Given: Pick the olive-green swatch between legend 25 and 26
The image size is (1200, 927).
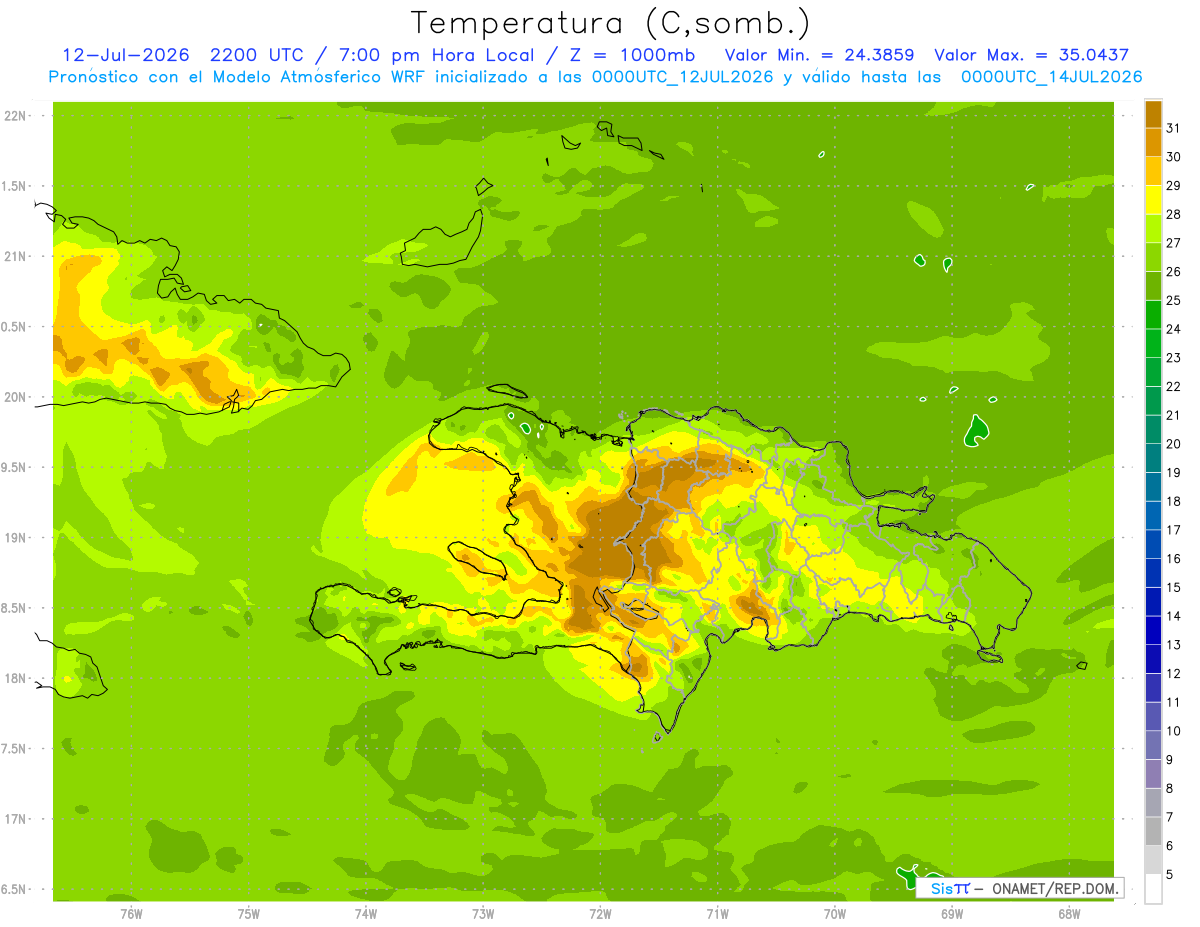Looking at the screenshot, I should tap(1153, 286).
